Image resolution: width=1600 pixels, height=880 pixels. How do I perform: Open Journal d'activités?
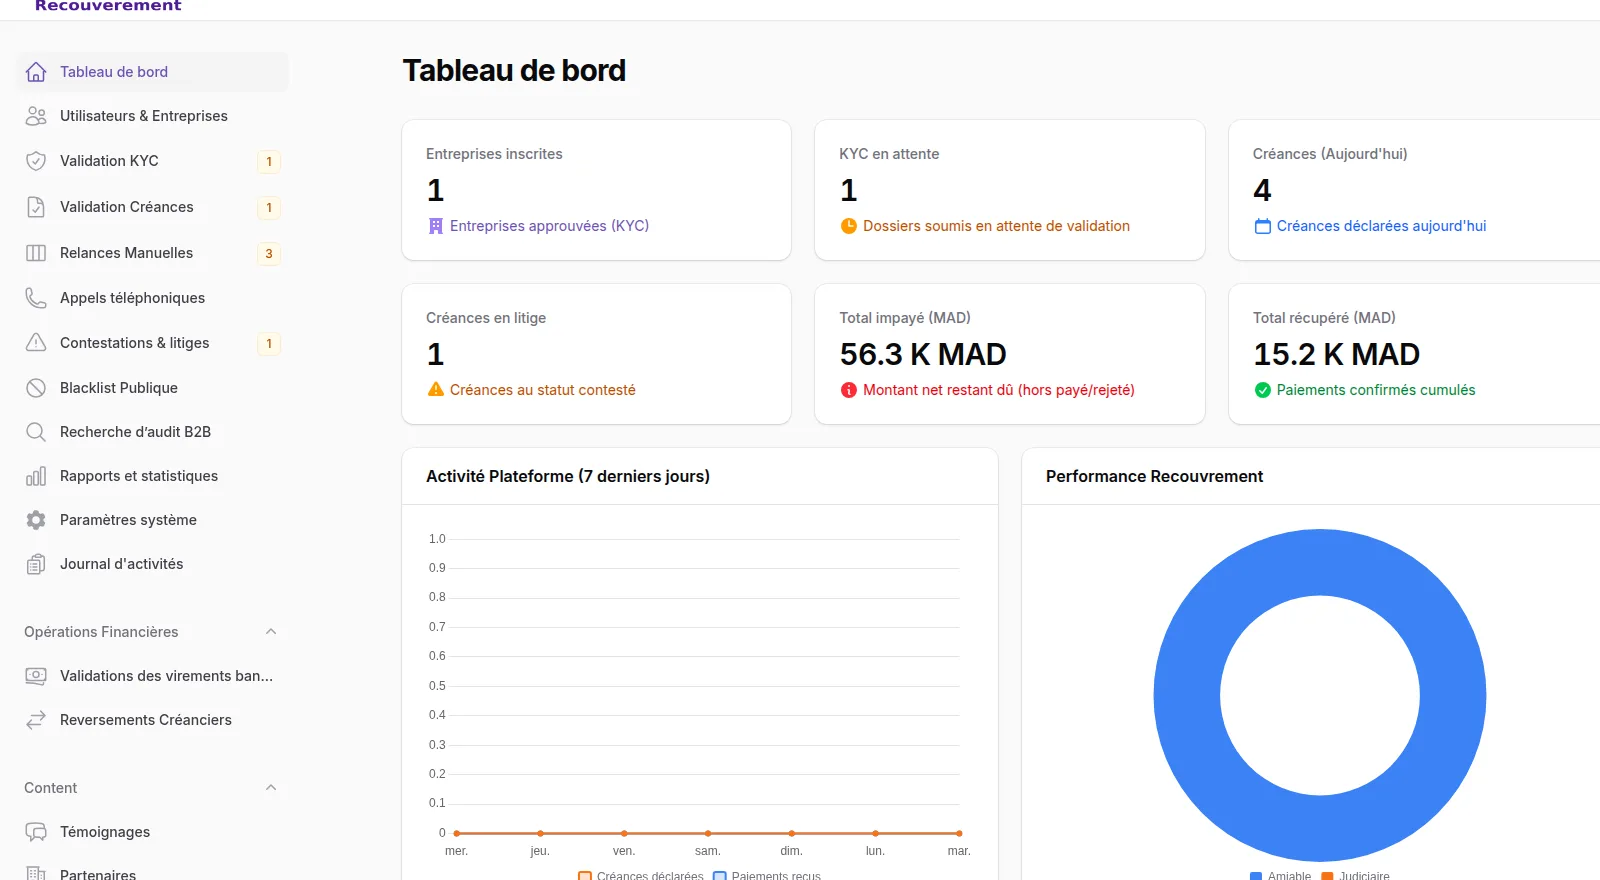(153, 564)
